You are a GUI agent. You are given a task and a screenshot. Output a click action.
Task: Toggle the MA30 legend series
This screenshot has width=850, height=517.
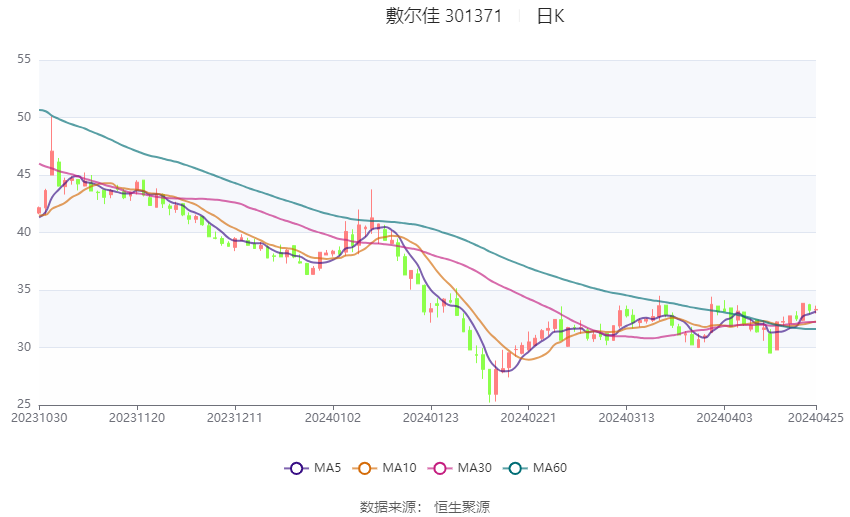(460, 468)
